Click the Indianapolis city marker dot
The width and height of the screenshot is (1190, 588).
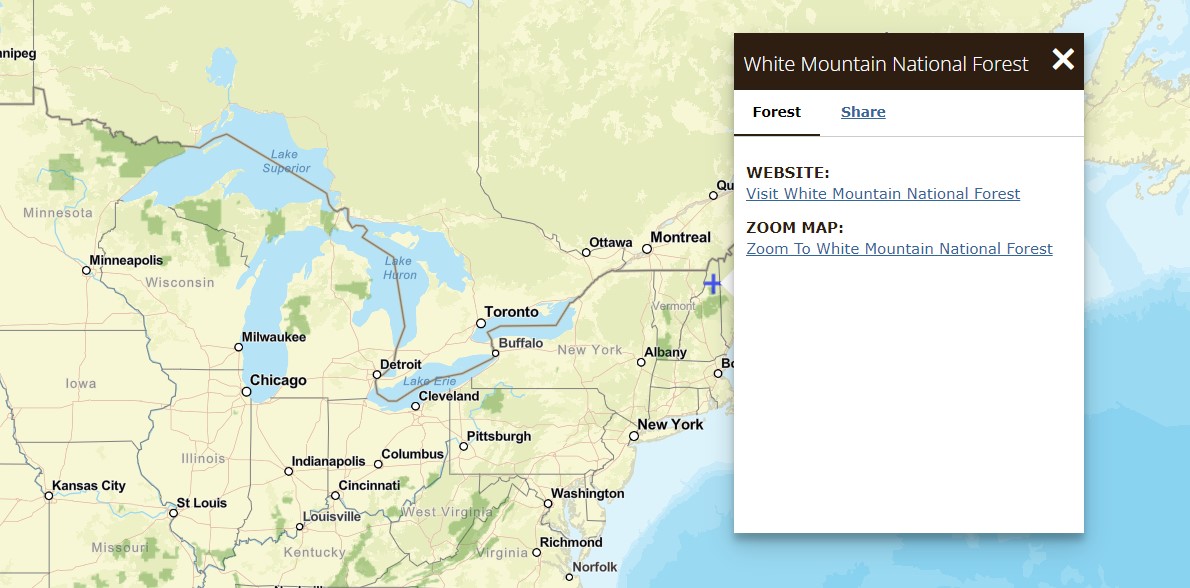coord(287,471)
